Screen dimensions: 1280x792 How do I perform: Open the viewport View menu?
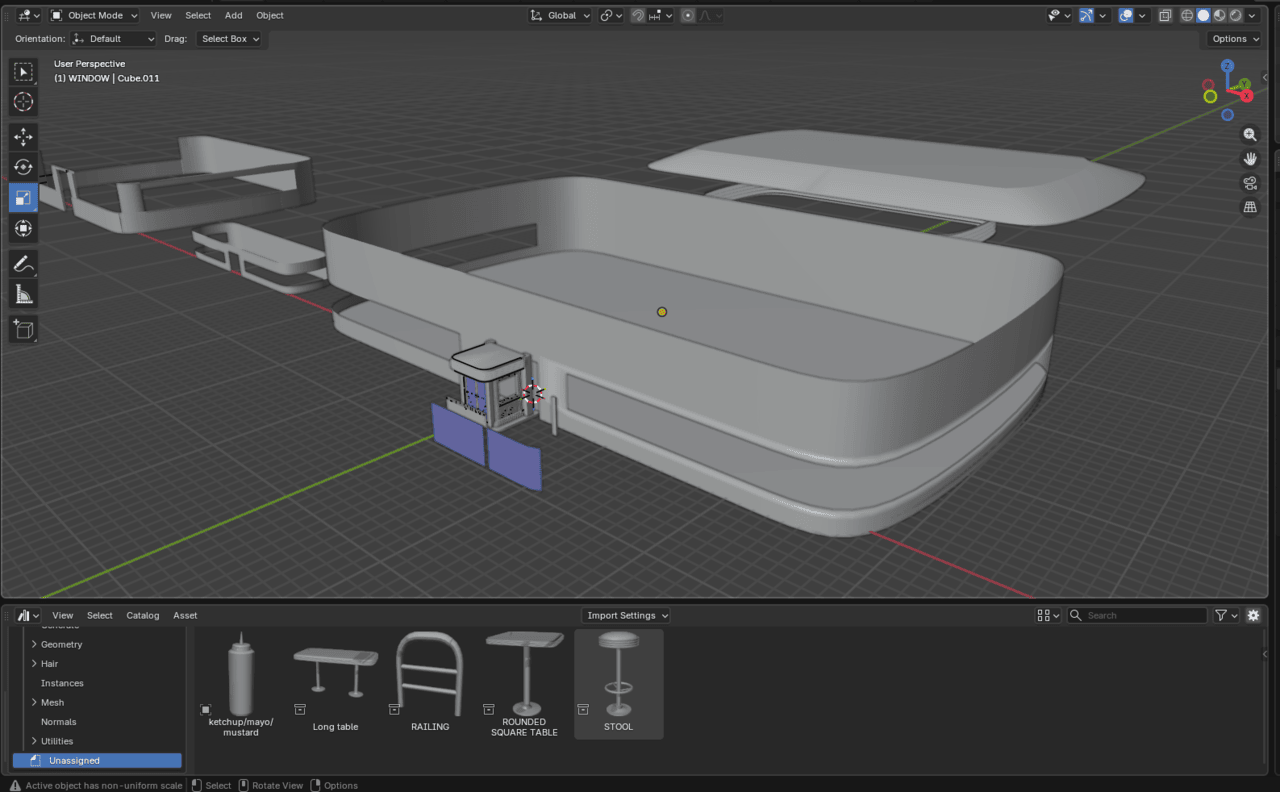[x=161, y=15]
